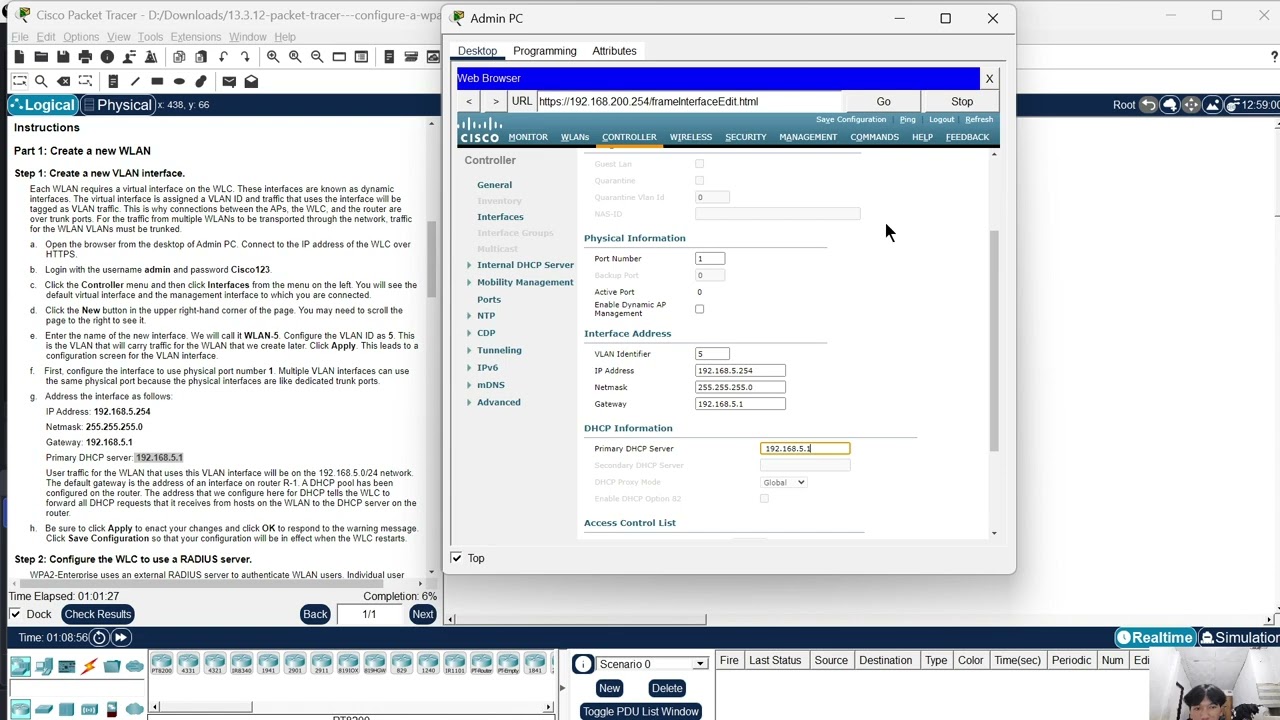
Task: Switch to Simulation mode
Action: click(1240, 637)
